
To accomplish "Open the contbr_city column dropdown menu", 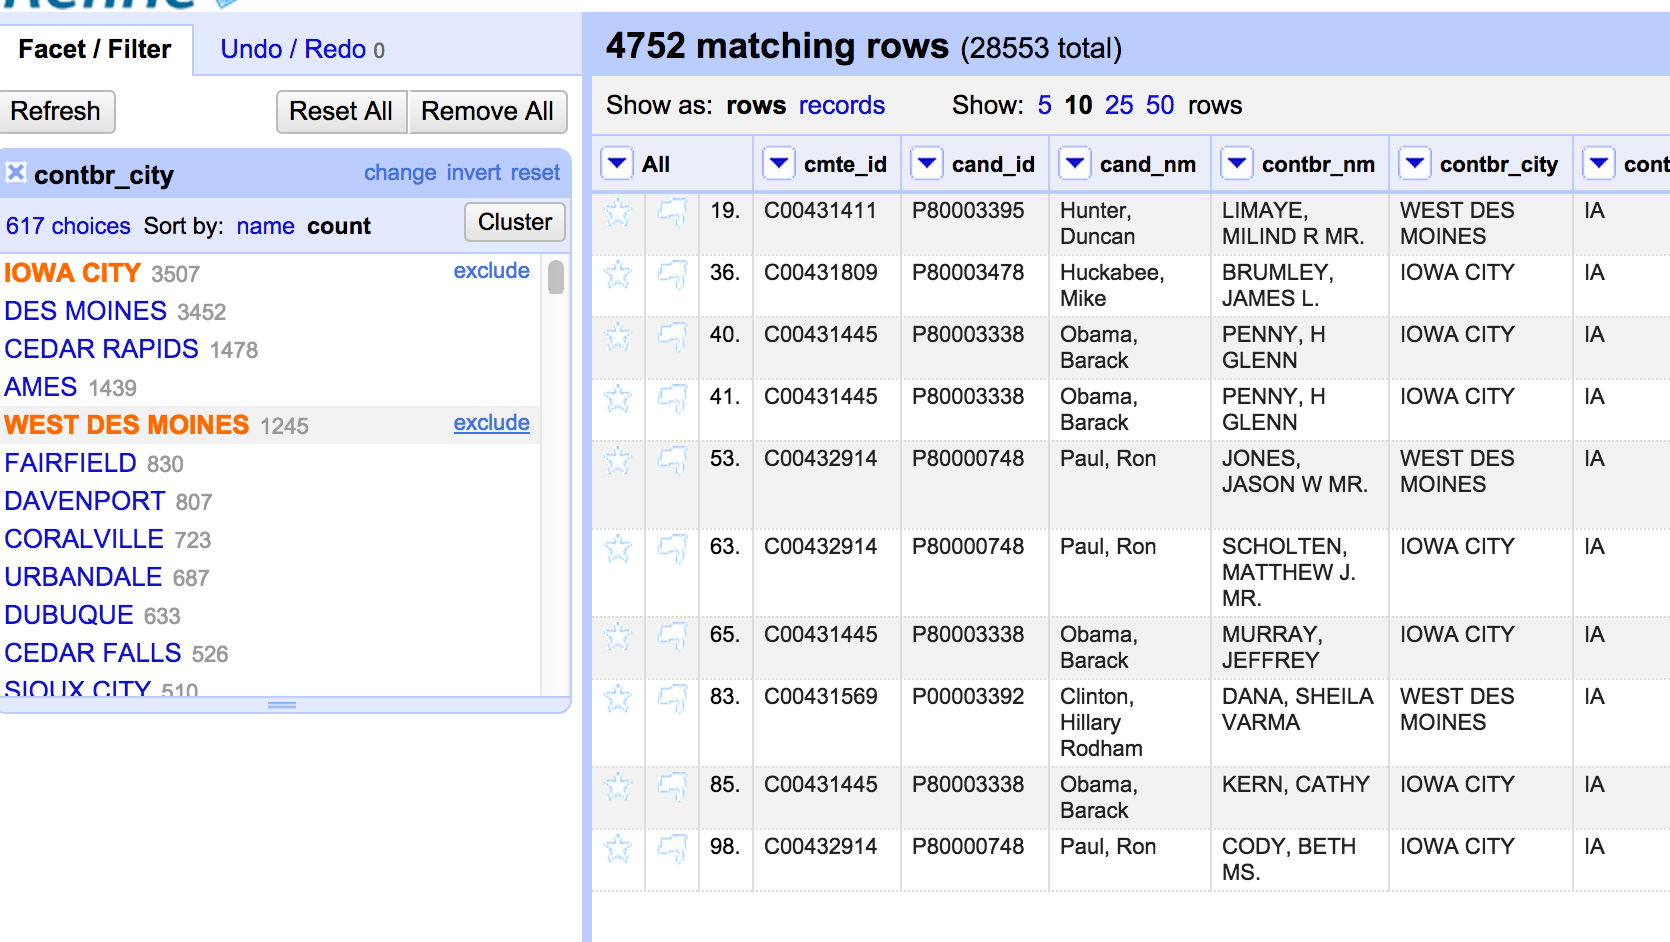I will click(x=1414, y=163).
